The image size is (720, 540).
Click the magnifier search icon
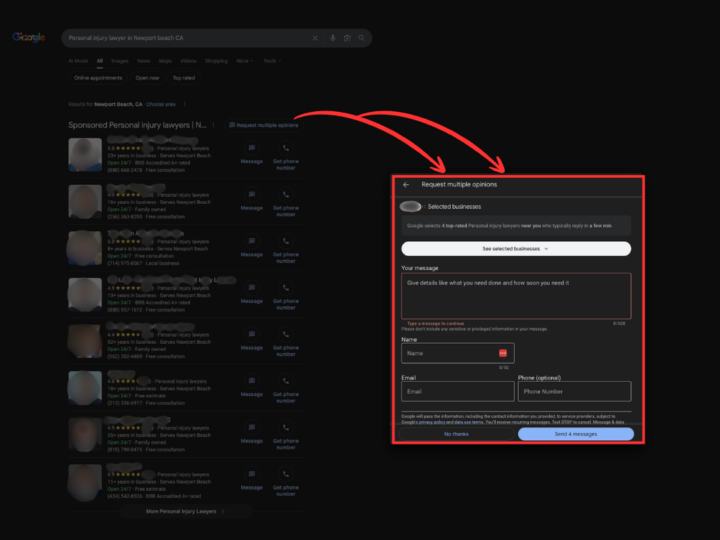[x=362, y=38]
